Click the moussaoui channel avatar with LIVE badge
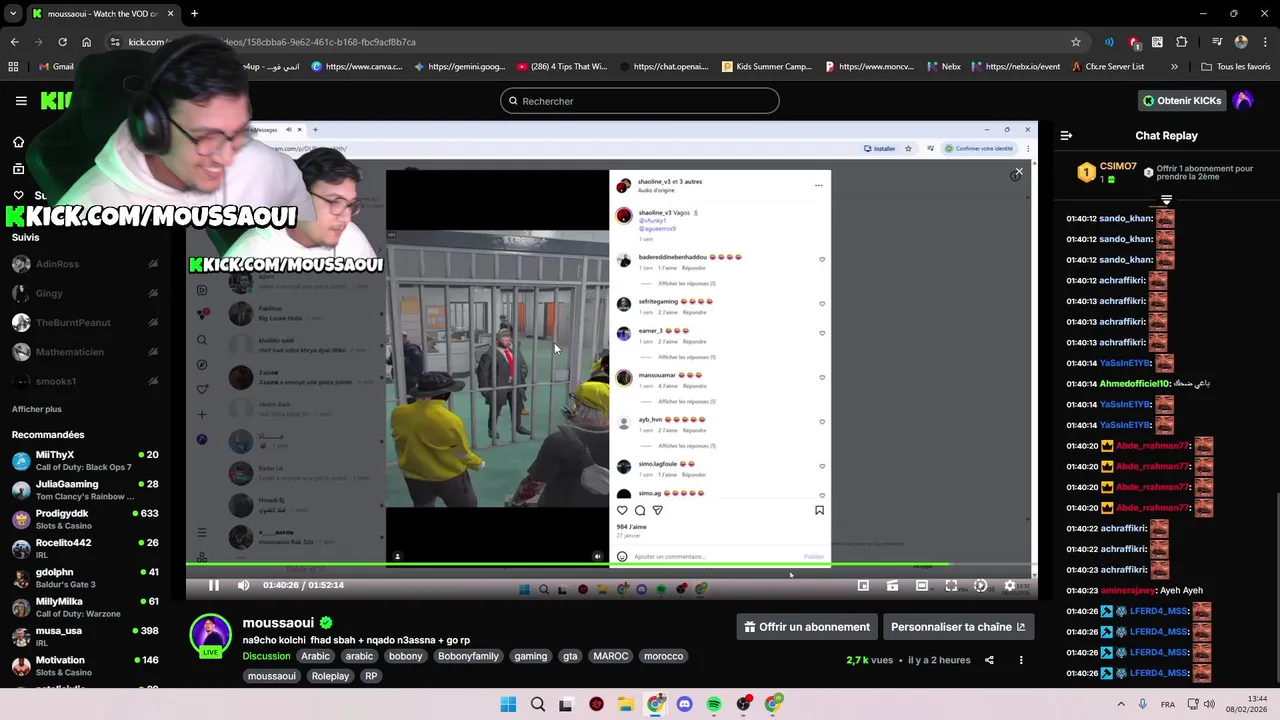The image size is (1280, 720). coord(211,636)
